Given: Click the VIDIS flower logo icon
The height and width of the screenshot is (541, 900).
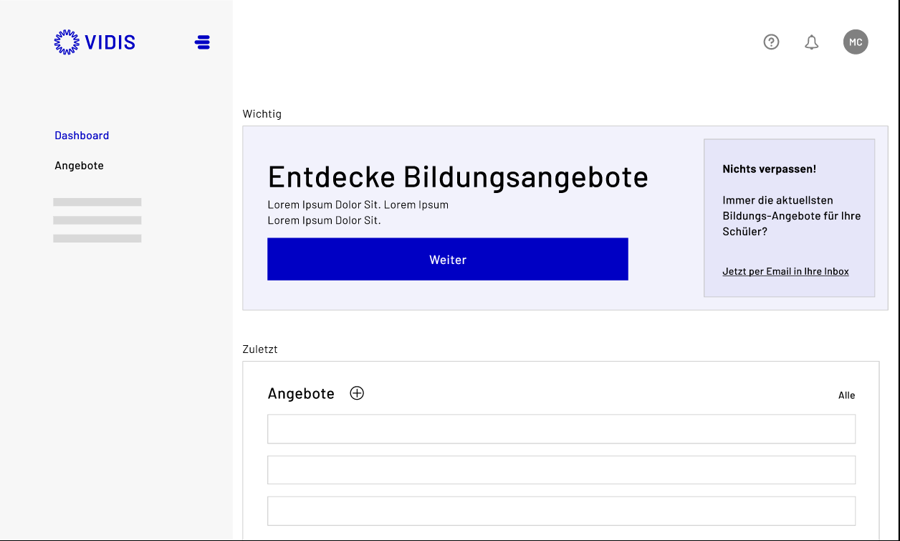Looking at the screenshot, I should point(67,42).
